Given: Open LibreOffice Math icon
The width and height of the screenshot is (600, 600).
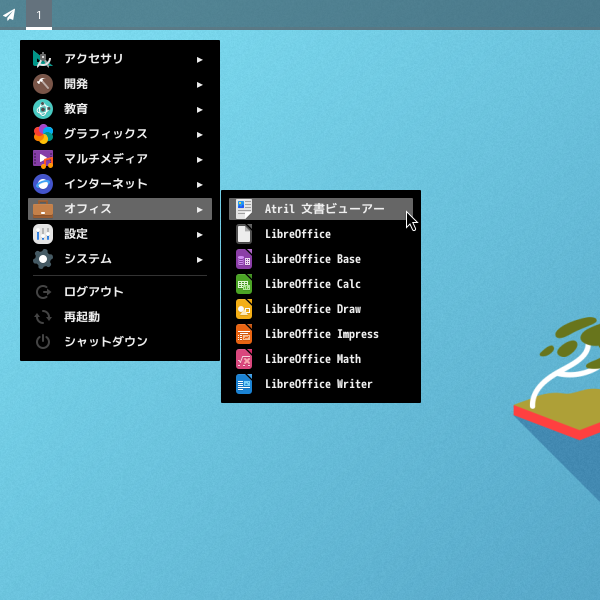Looking at the screenshot, I should (x=244, y=359).
